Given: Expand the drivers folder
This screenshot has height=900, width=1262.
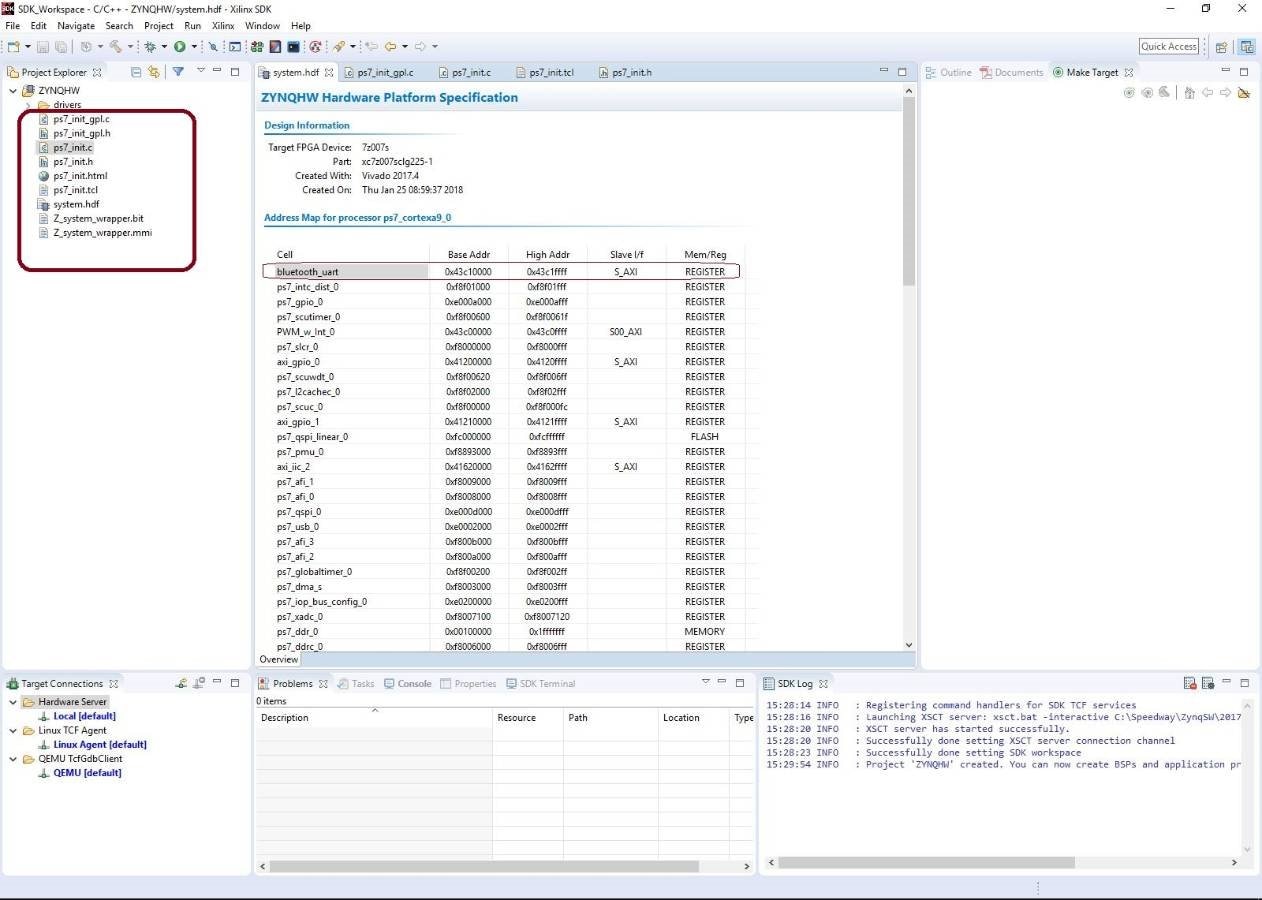Looking at the screenshot, I should click(x=28, y=105).
